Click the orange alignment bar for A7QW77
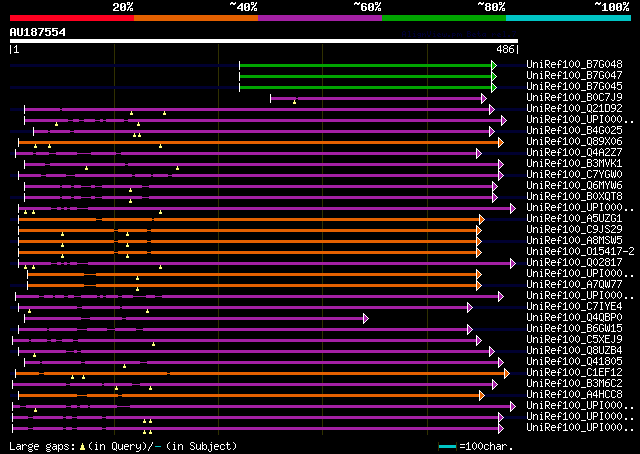This screenshot has width=640, height=454. (253, 286)
